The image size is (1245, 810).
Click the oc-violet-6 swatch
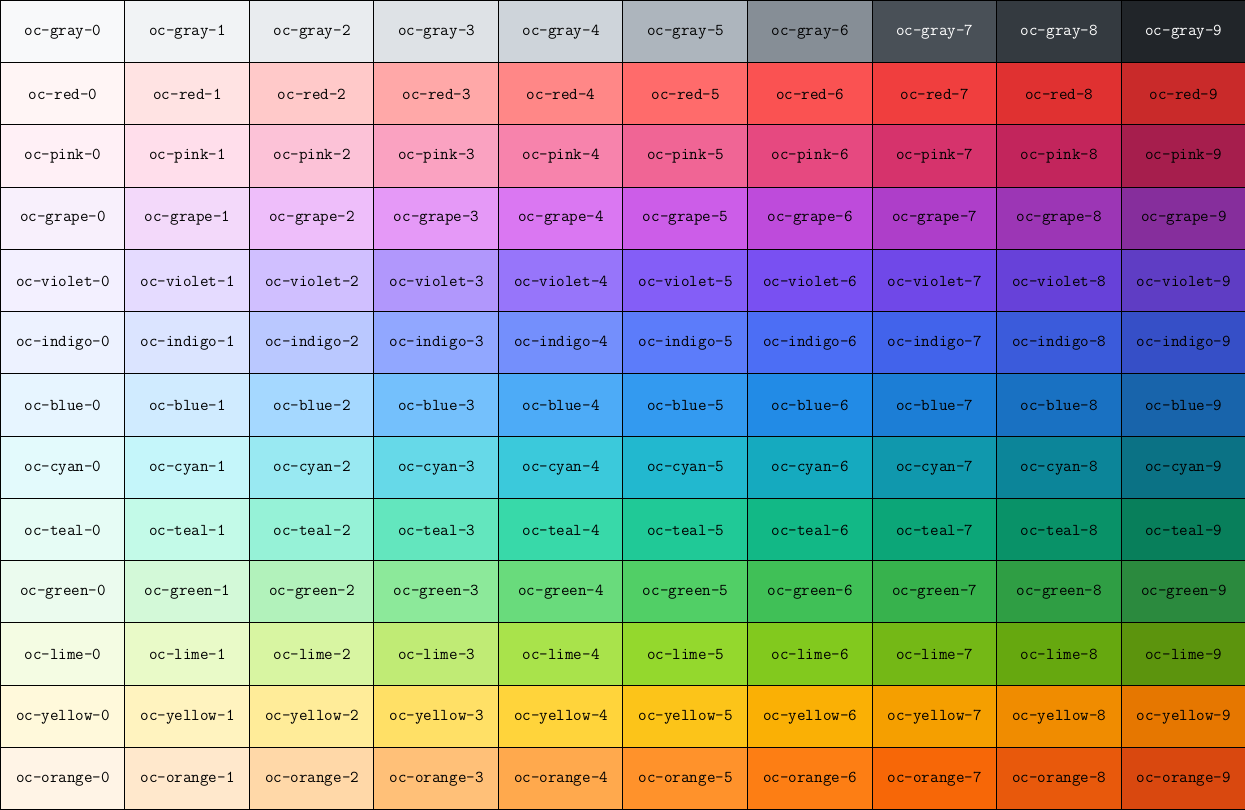click(x=809, y=280)
